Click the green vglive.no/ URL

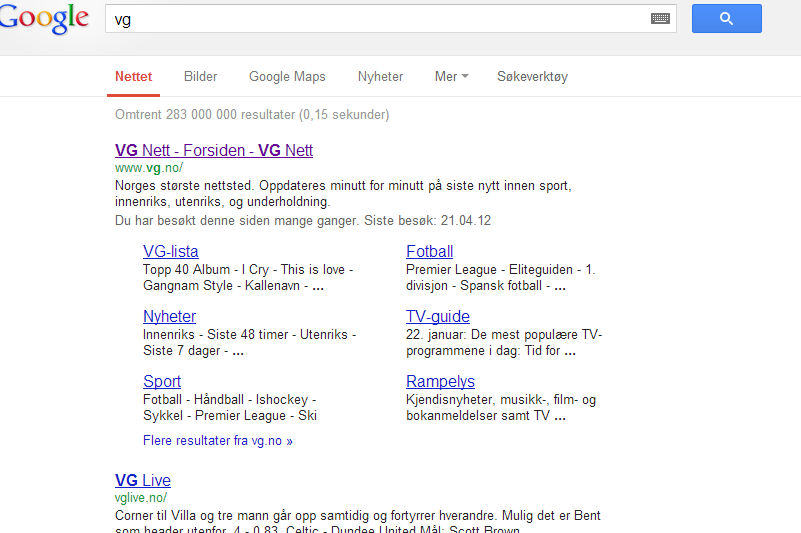140,497
